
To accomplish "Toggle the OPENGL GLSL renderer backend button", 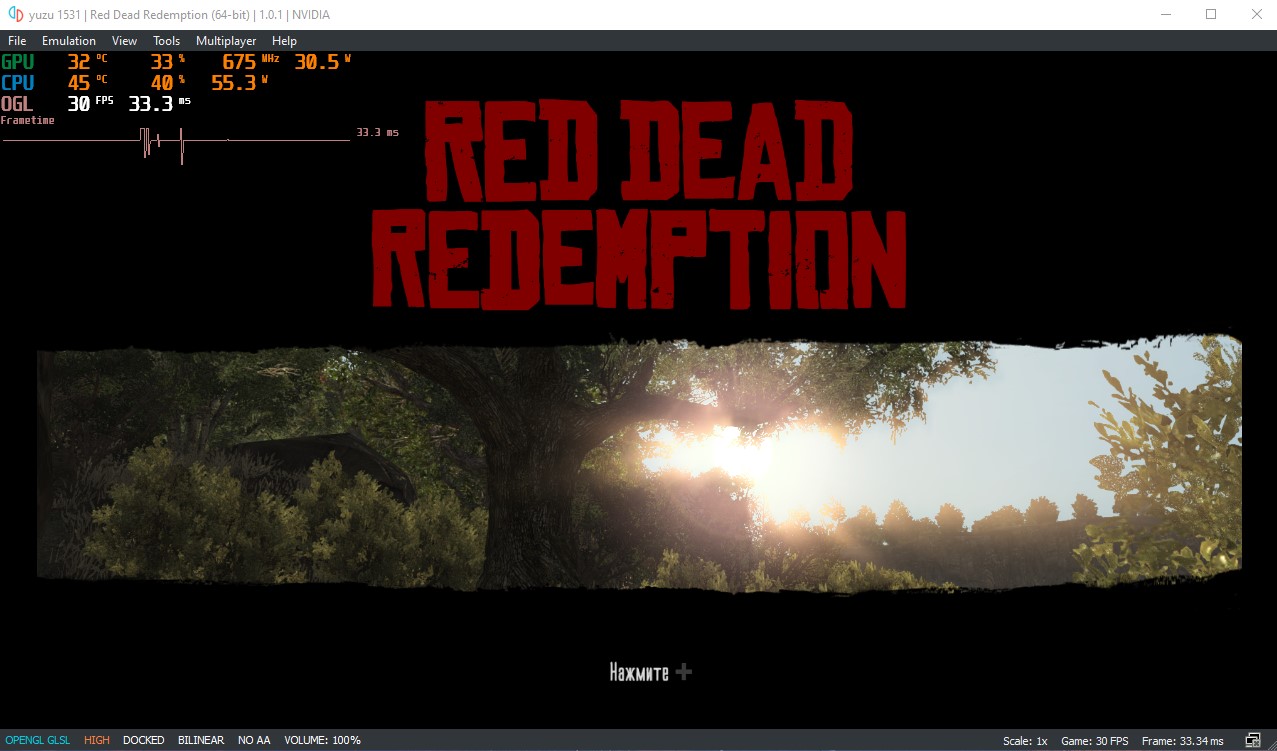I will (x=38, y=740).
